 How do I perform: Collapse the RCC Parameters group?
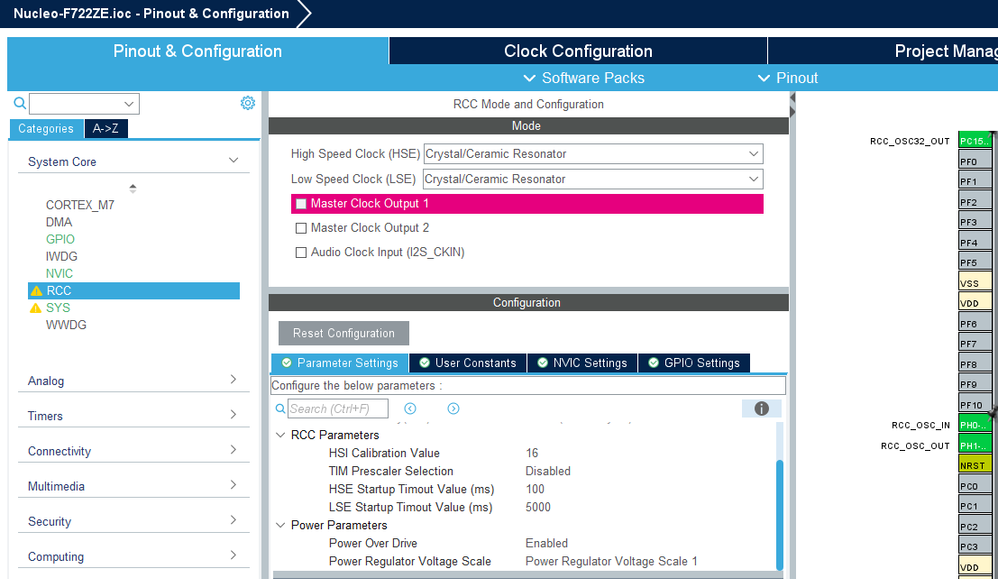tap(280, 435)
